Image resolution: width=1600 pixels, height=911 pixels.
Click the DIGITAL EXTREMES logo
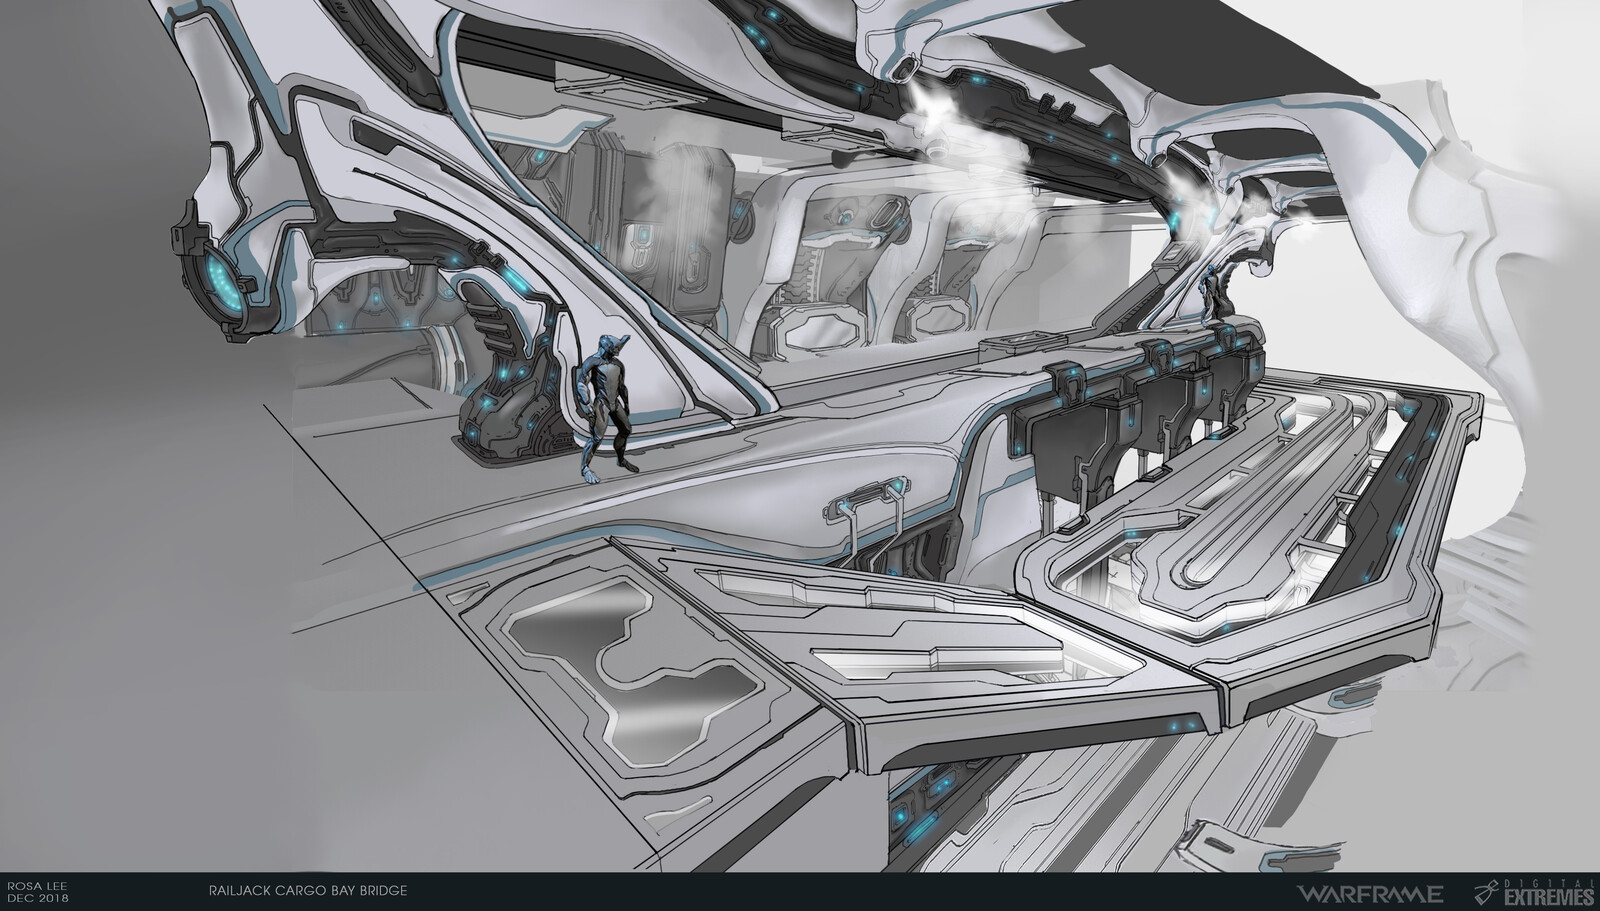tap(1536, 891)
